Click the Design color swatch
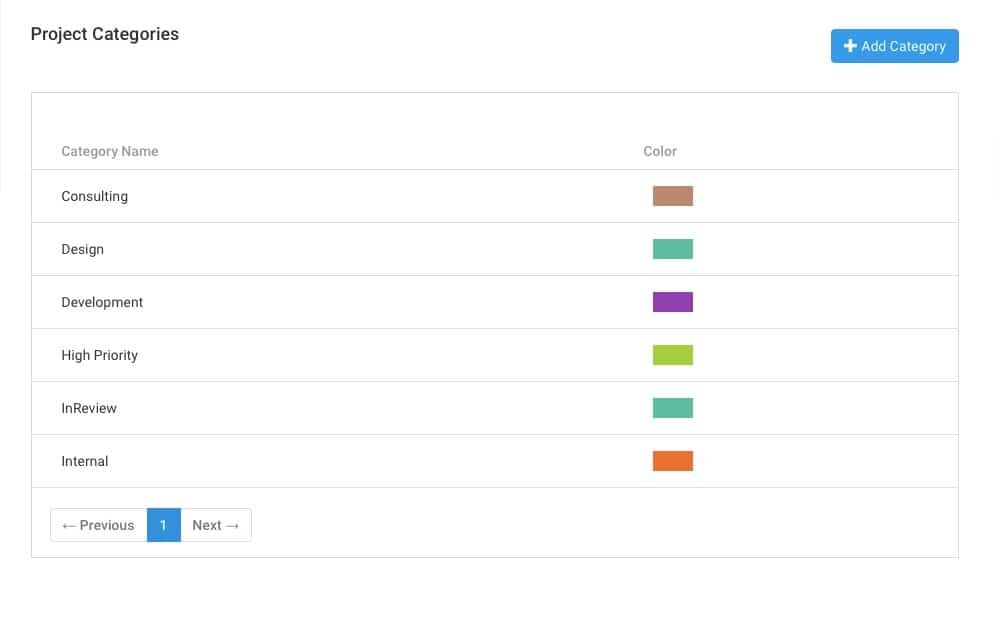Viewport: 999px width, 619px height. pyautogui.click(x=672, y=248)
